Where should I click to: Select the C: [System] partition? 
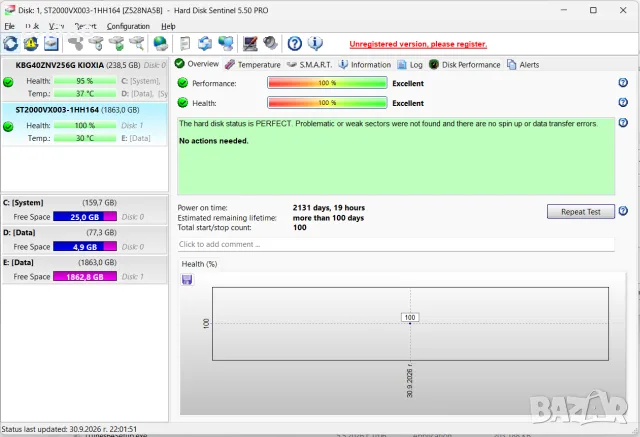(x=84, y=210)
